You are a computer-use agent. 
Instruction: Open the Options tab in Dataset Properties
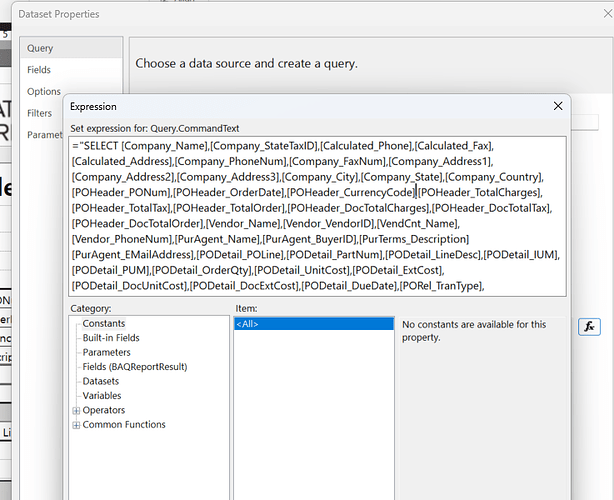click(x=44, y=92)
